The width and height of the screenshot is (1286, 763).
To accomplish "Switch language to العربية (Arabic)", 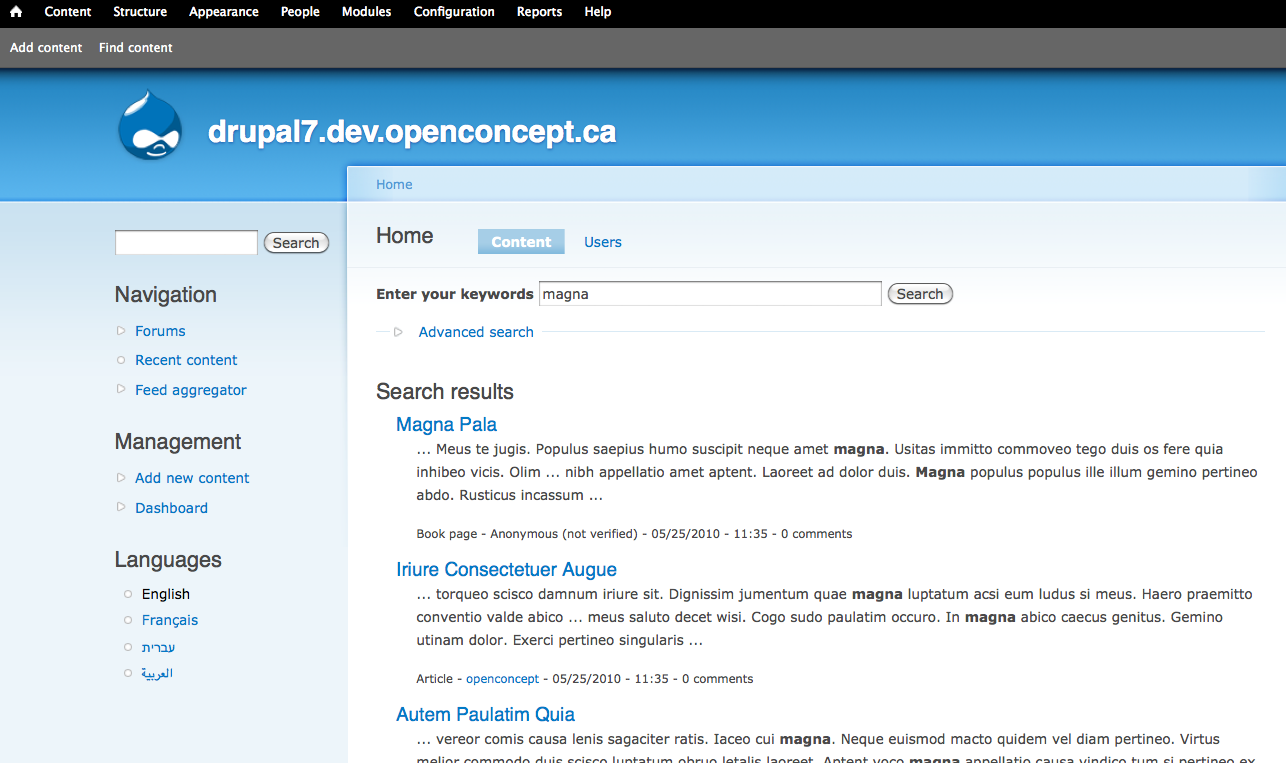I will coord(157,673).
